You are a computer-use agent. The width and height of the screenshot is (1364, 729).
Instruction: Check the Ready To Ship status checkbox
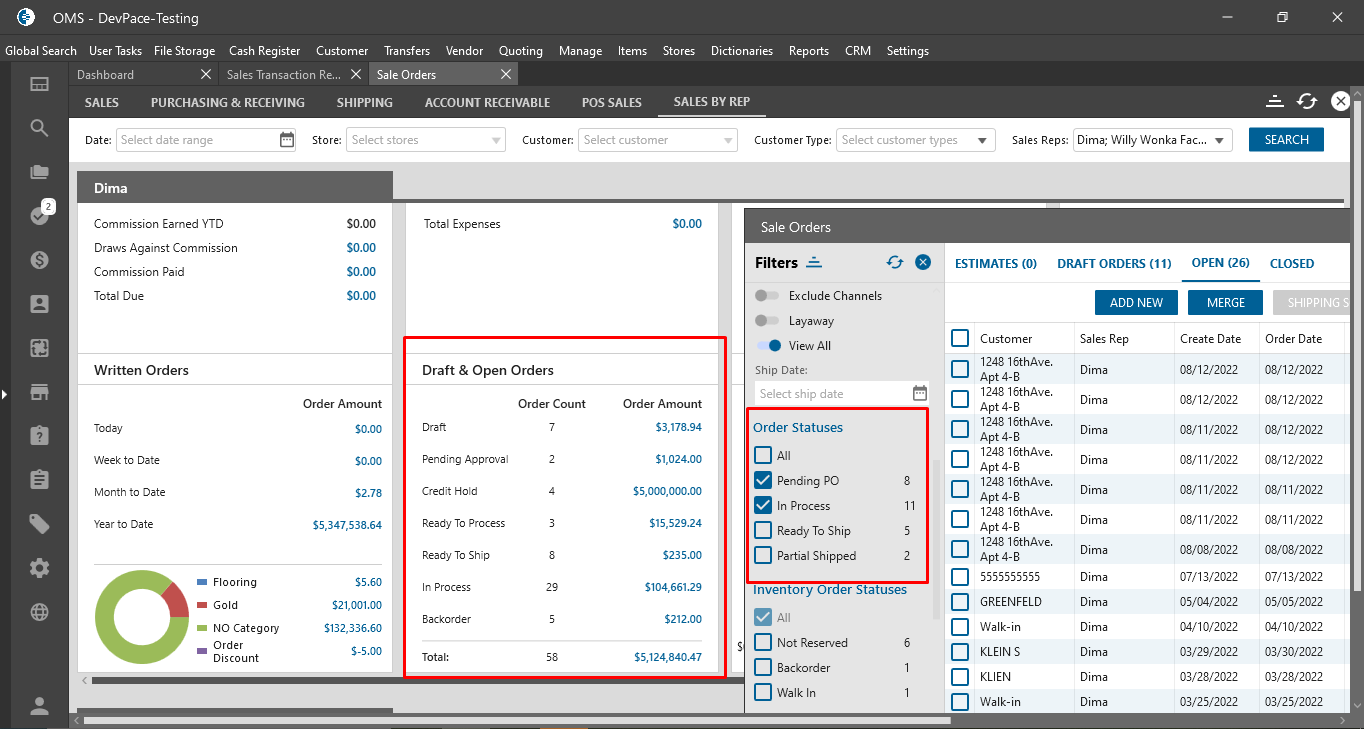tap(763, 531)
